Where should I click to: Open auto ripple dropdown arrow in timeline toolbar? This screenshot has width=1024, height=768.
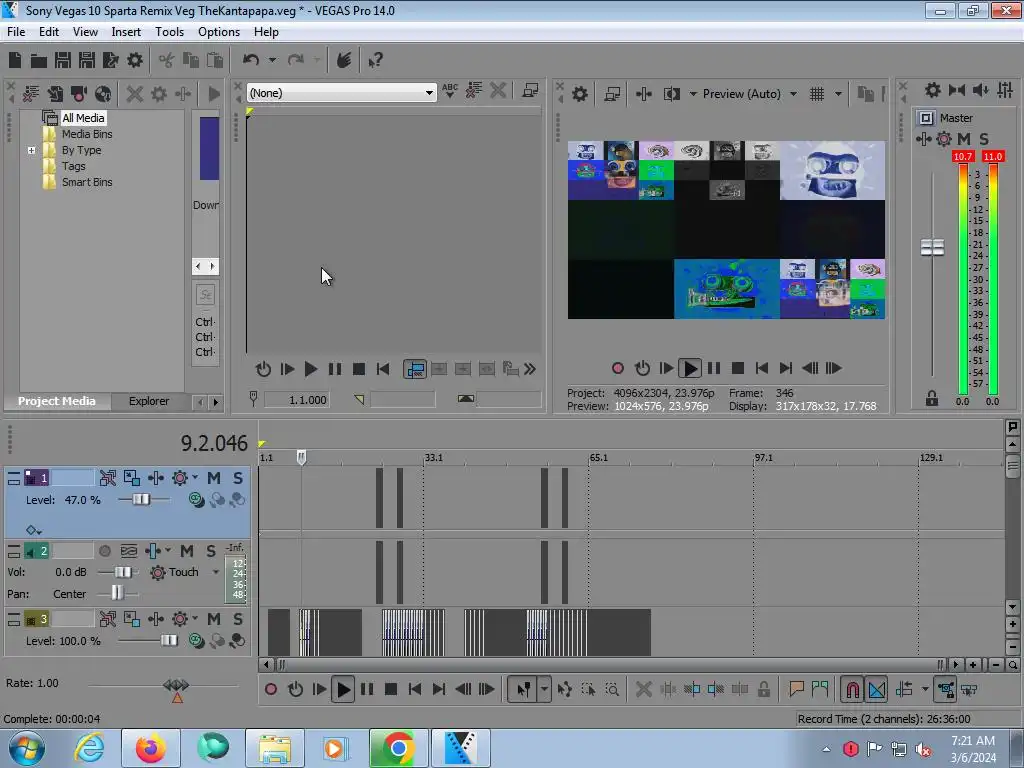tap(925, 689)
